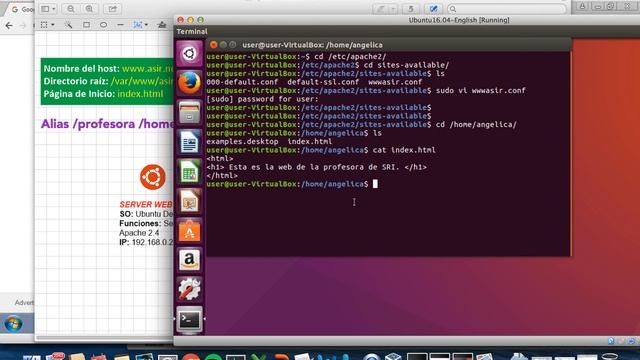Open the Share button in Preview
The width and height of the screenshot is (640, 360).
click(112, 9)
